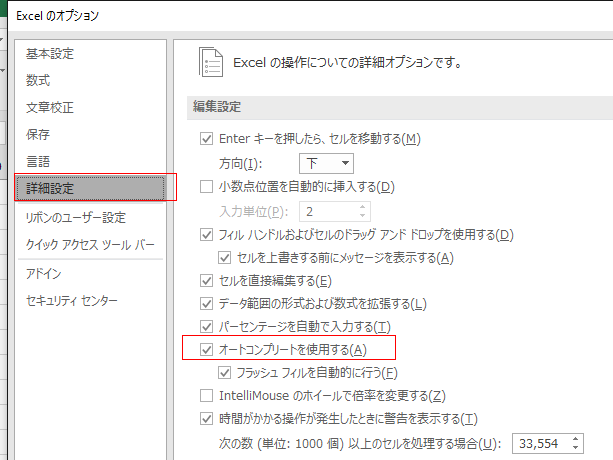Screen dimensions: 613x460
Task: Toggle セルを直接編集する checkbox
Action: [x=206, y=281]
